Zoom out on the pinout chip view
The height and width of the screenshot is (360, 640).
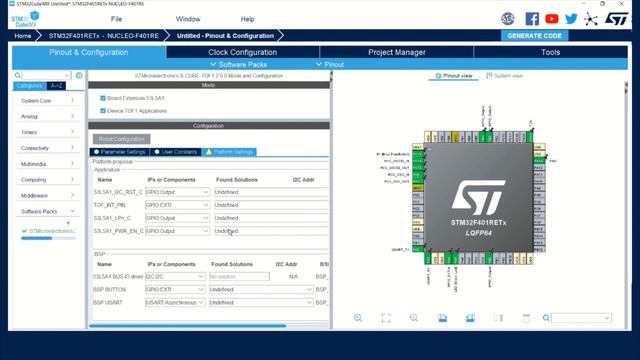click(414, 318)
